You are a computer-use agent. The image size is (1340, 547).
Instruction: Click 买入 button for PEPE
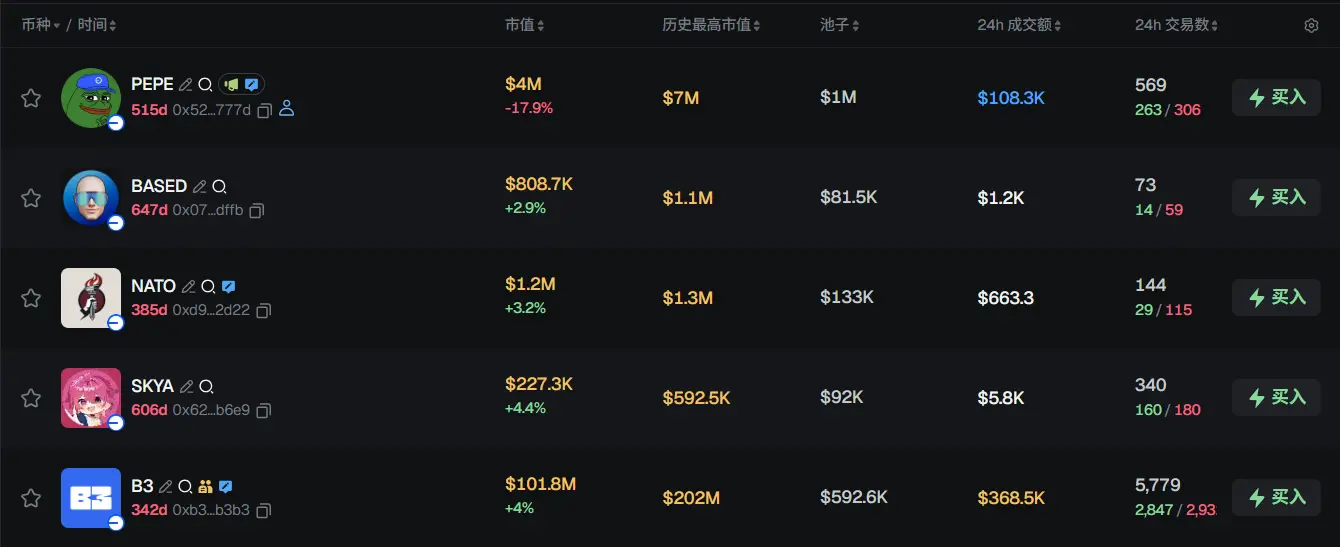(1276, 98)
